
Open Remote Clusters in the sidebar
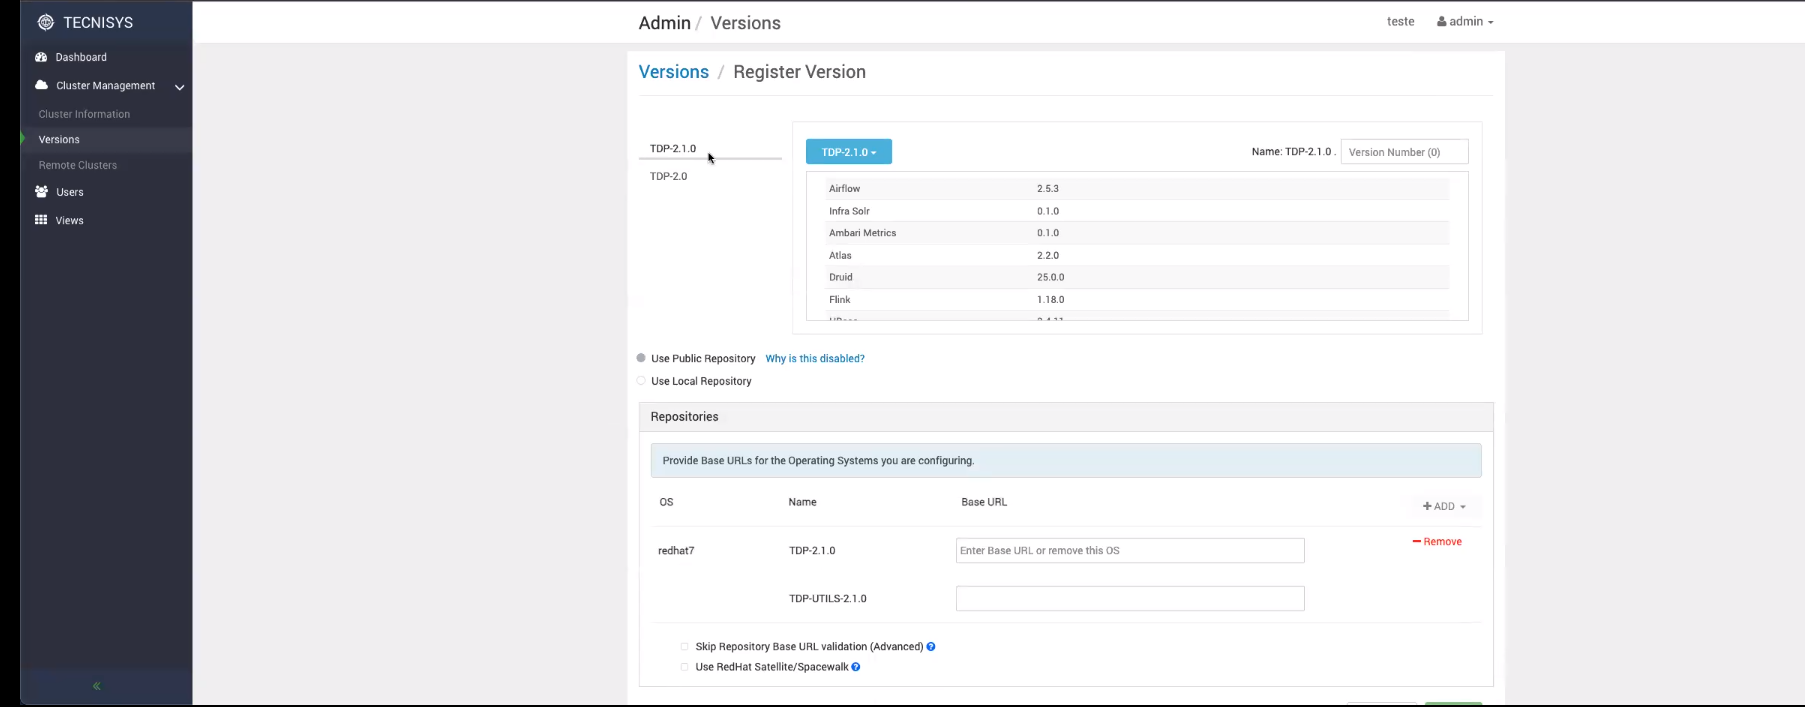[x=78, y=165]
